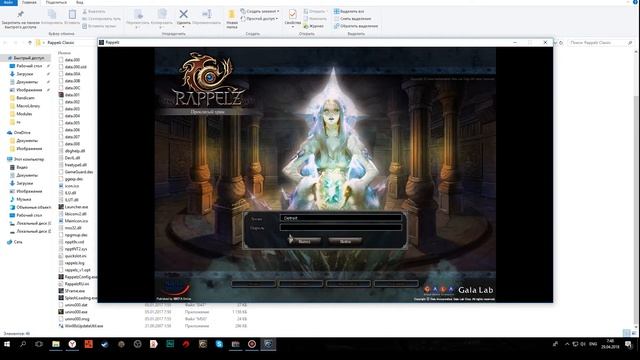Click the RappelzConfig.exe file icon
This screenshot has height=360, width=640.
pos(61,277)
